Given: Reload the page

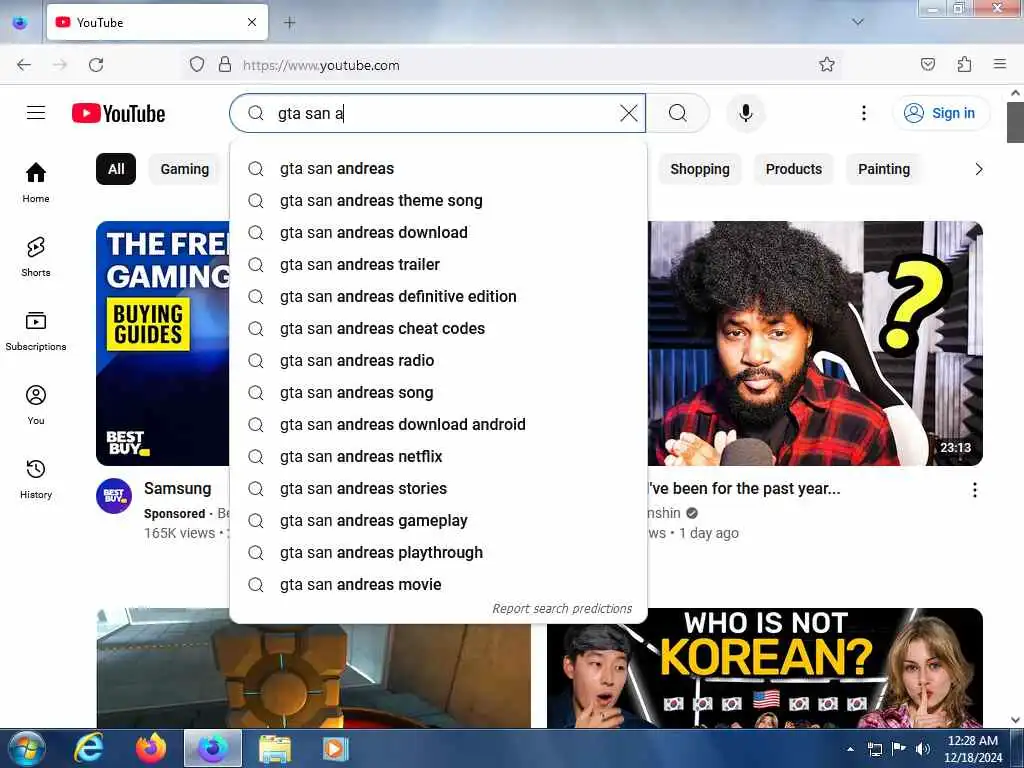Looking at the screenshot, I should pyautogui.click(x=96, y=65).
